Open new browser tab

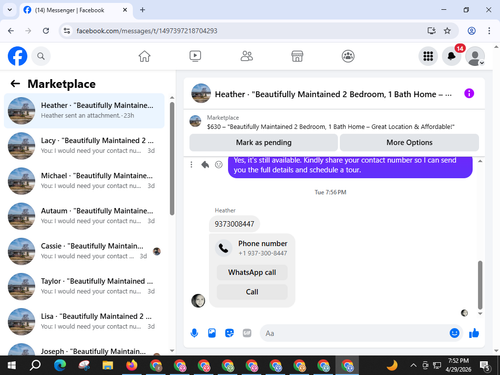pyautogui.click(x=142, y=10)
